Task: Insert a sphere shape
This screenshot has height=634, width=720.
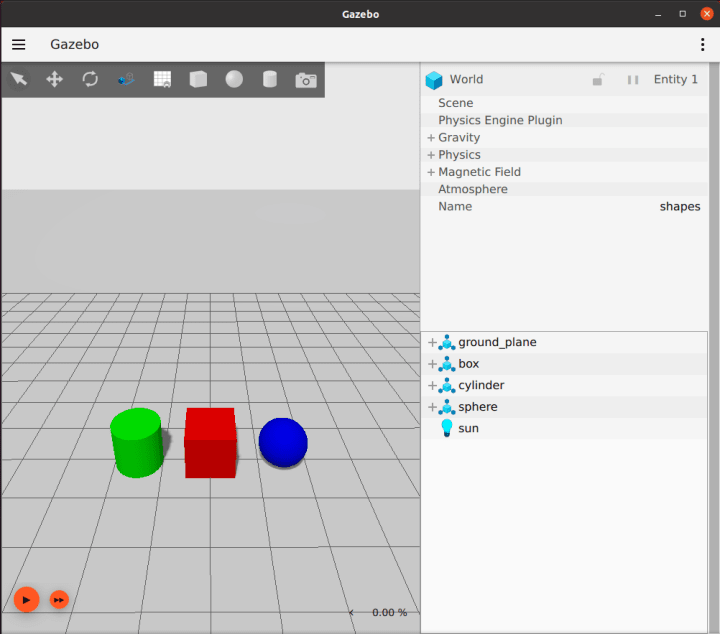Action: pyautogui.click(x=234, y=79)
